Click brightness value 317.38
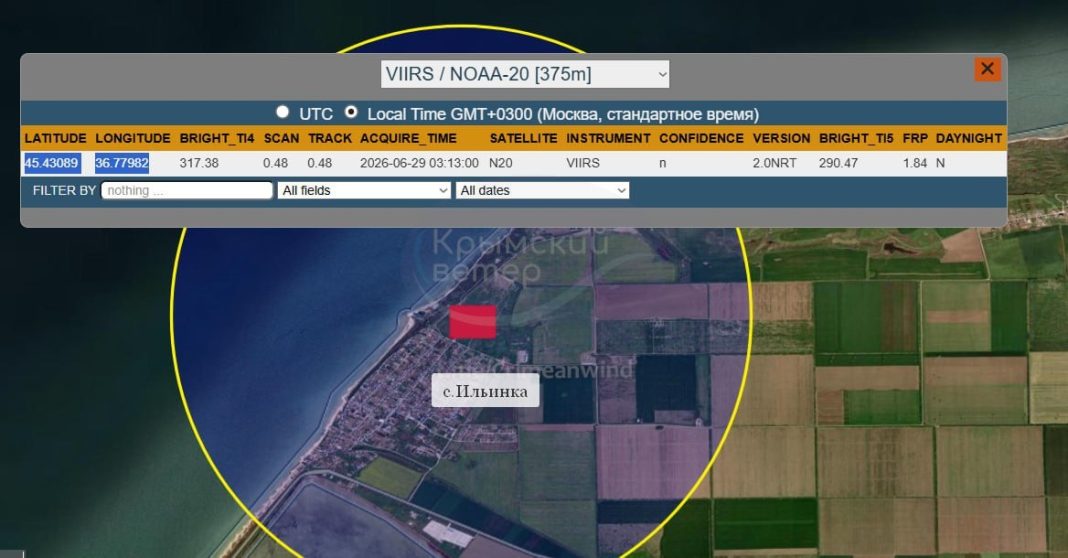This screenshot has width=1068, height=558. (199, 163)
